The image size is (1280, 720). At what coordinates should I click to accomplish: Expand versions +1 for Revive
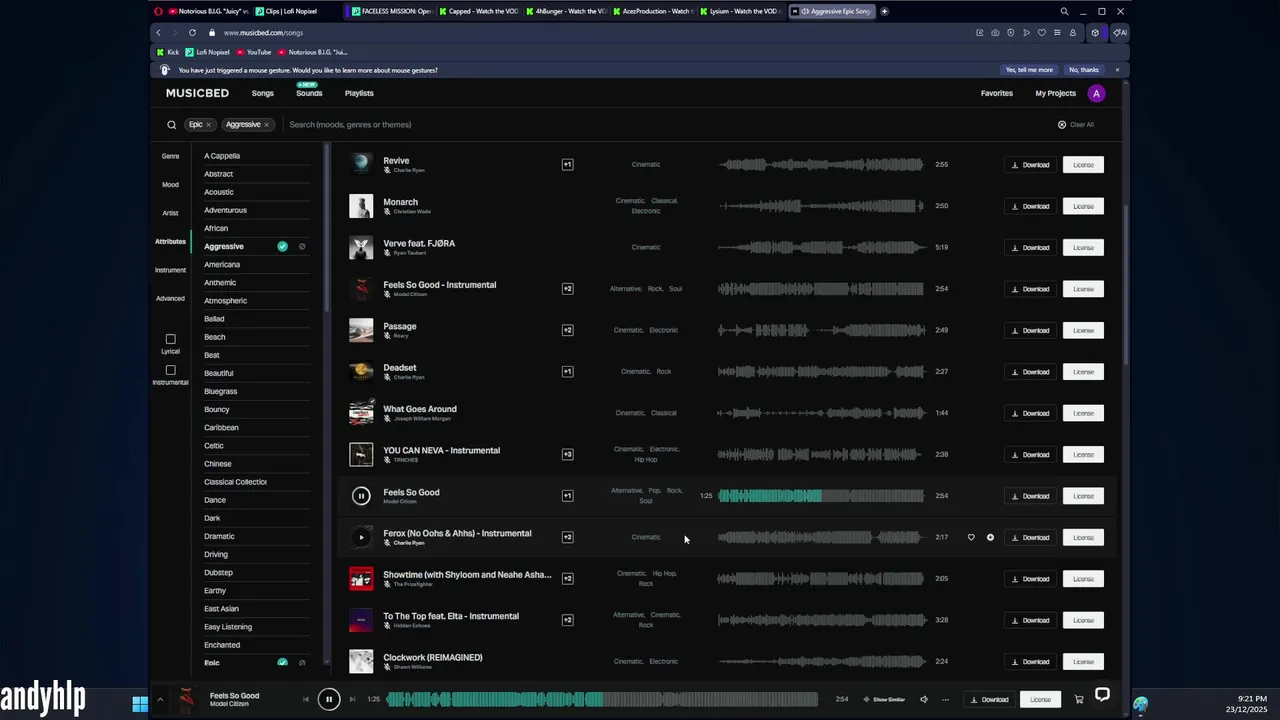(x=567, y=164)
